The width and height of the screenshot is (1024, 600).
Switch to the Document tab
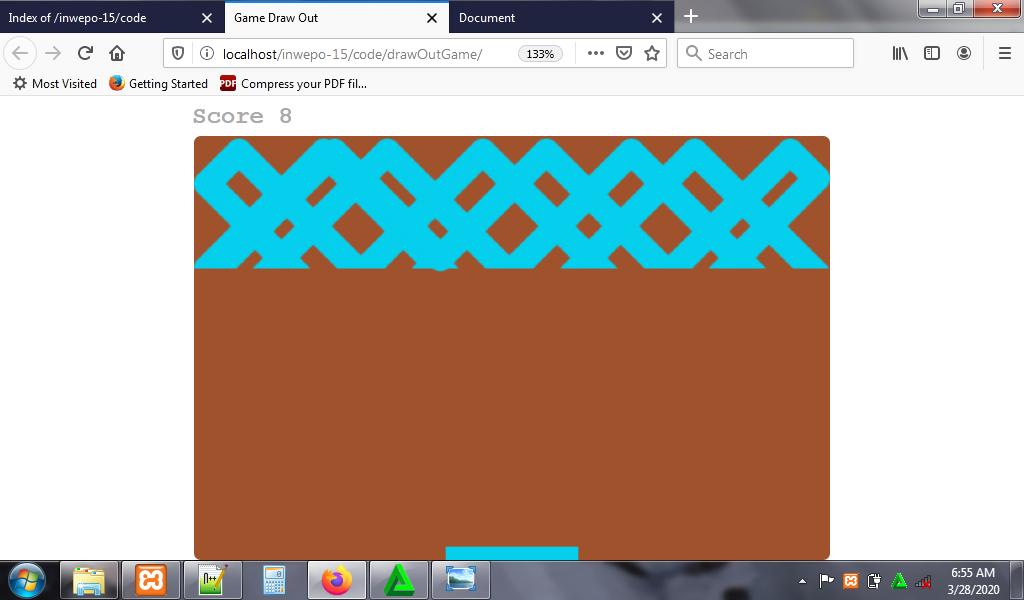click(x=561, y=18)
